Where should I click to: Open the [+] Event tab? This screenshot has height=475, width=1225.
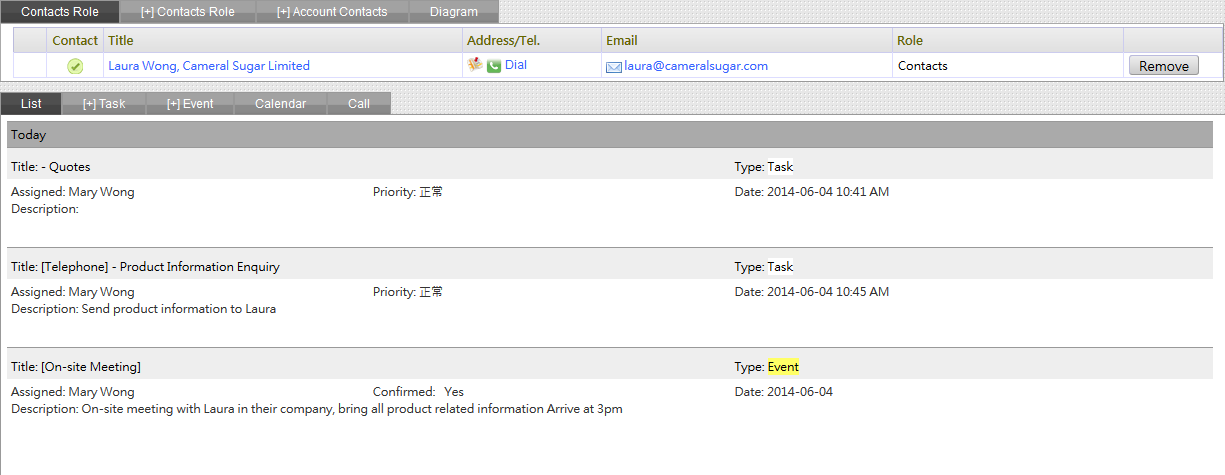(x=190, y=103)
